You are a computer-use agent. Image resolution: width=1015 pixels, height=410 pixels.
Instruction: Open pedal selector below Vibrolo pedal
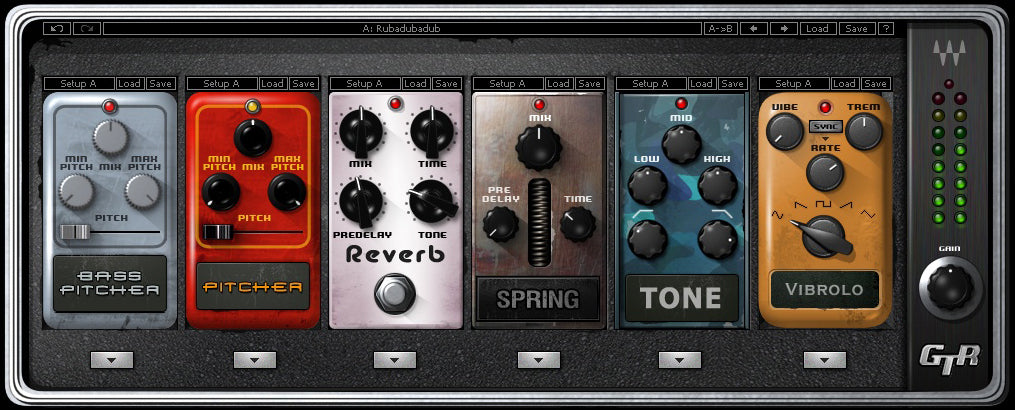[825, 360]
